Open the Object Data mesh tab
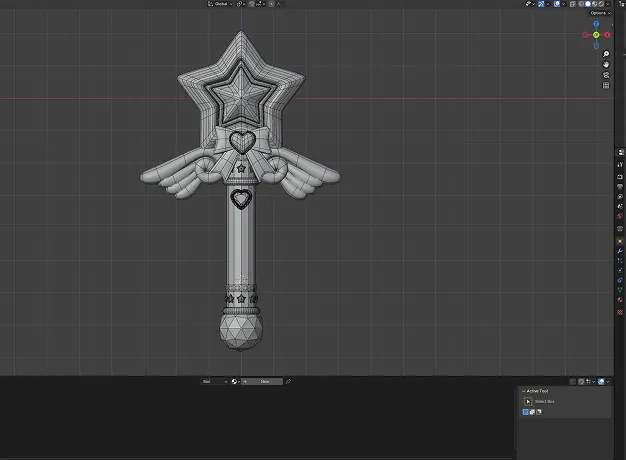The width and height of the screenshot is (626, 460). pos(620,289)
